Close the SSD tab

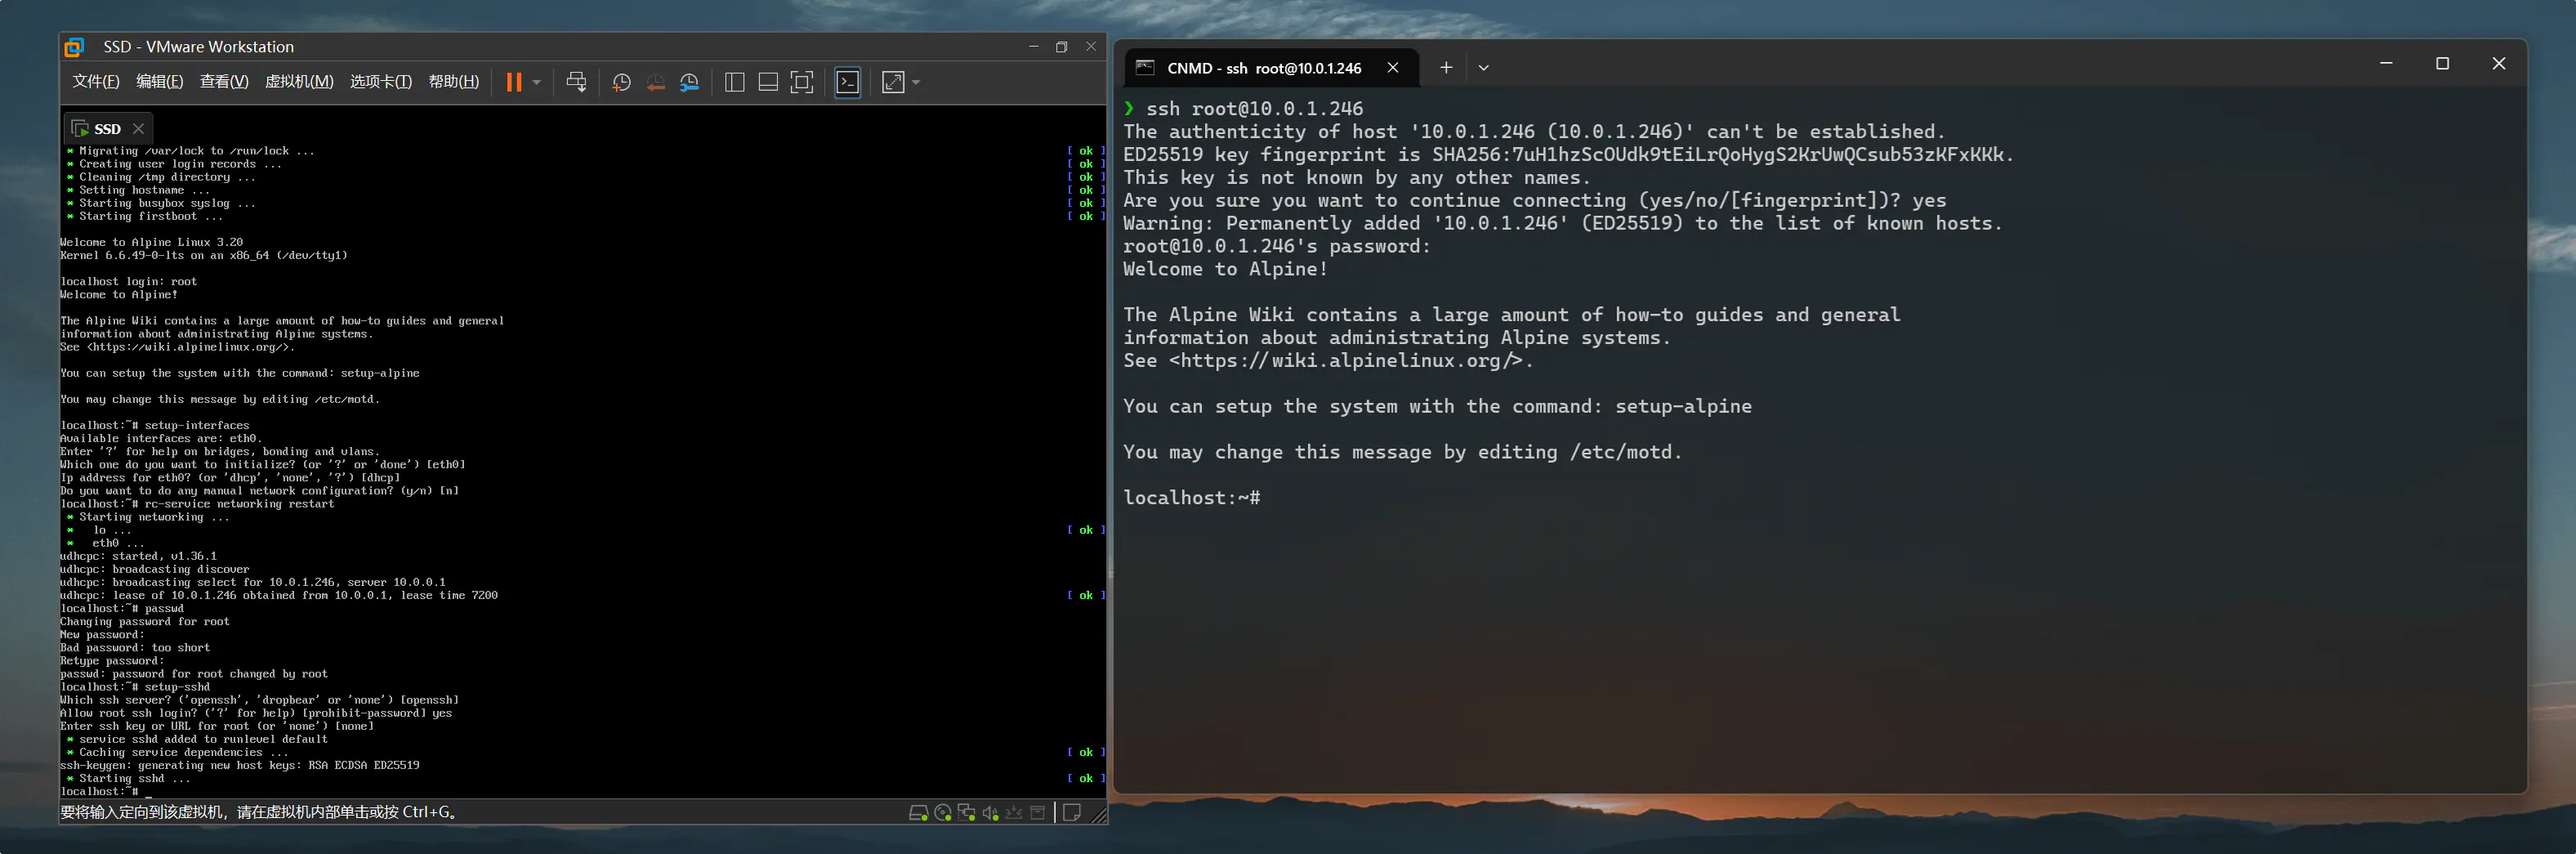coord(139,129)
